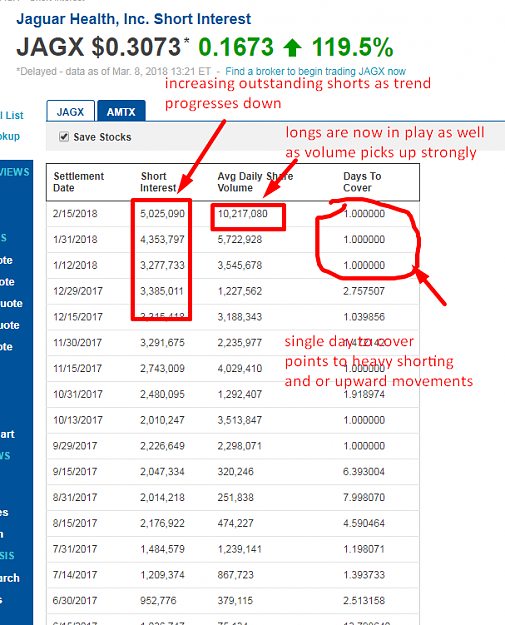The image size is (505, 625).
Task: Click average volume value 3,188,343
Action: tap(240, 317)
